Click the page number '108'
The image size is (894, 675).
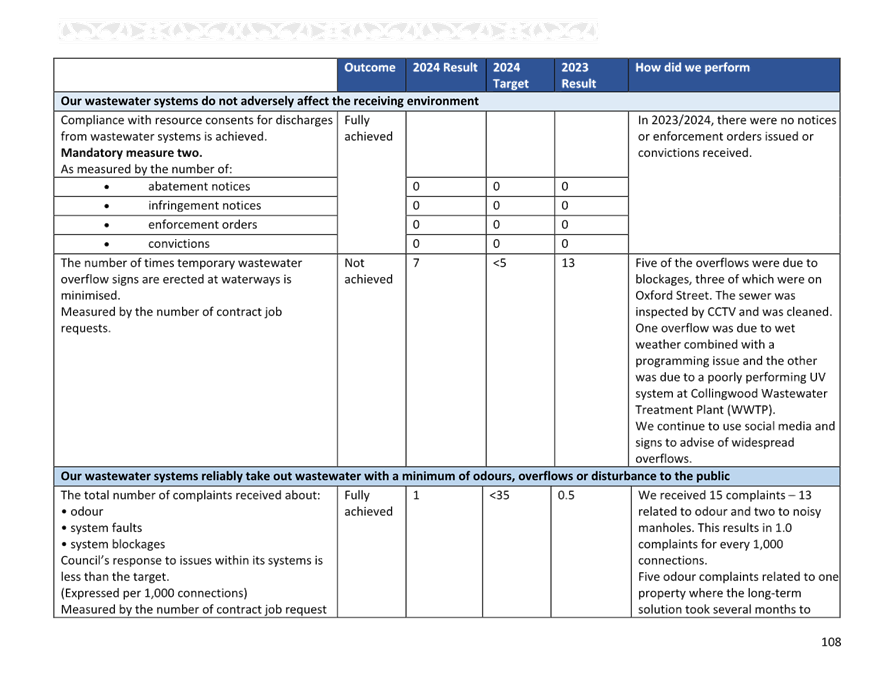coord(831,642)
